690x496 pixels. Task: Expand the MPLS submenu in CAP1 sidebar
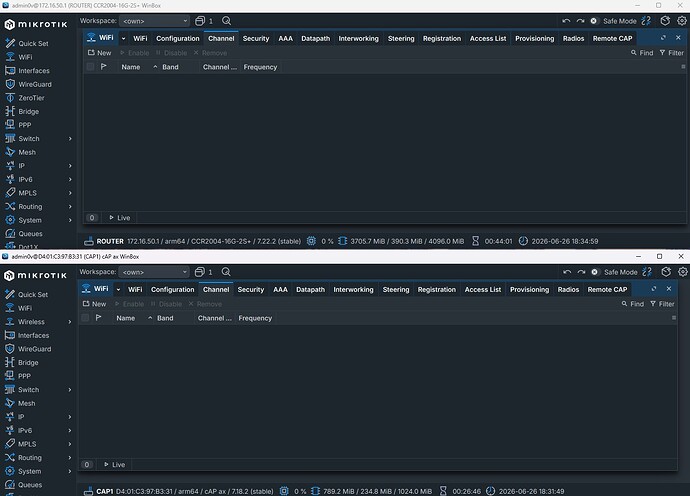70,444
